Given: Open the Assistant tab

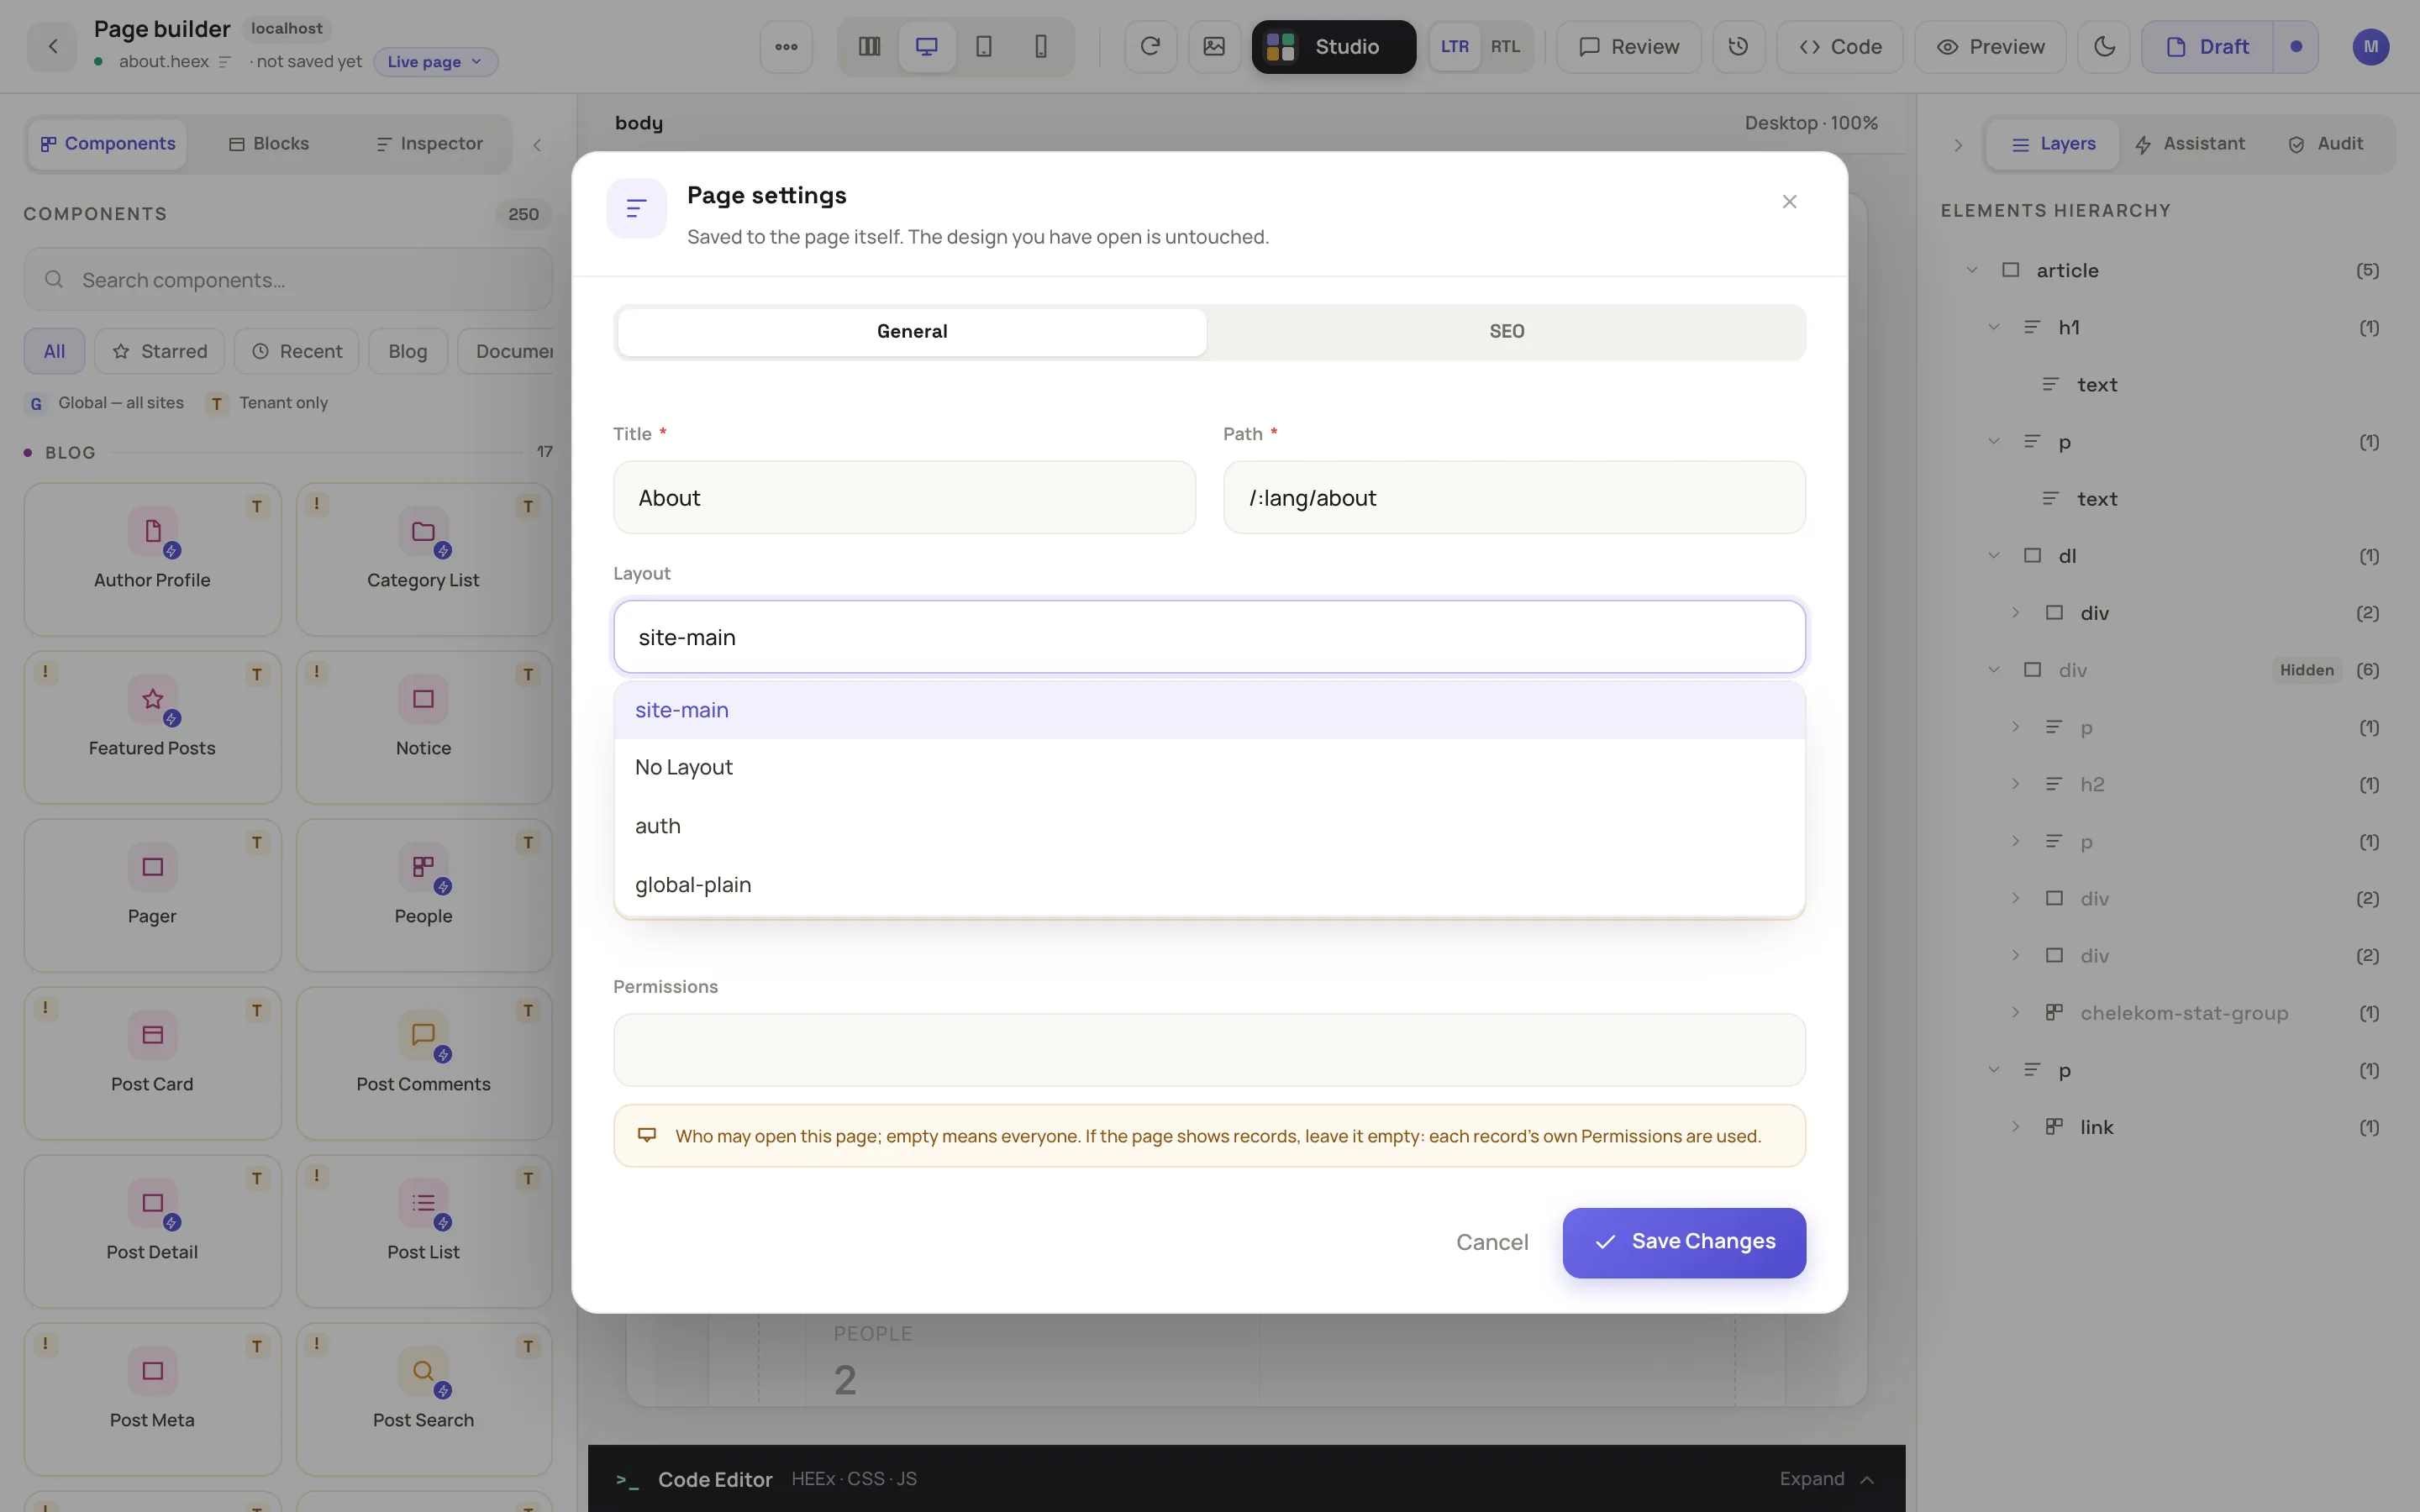Looking at the screenshot, I should 2190,144.
